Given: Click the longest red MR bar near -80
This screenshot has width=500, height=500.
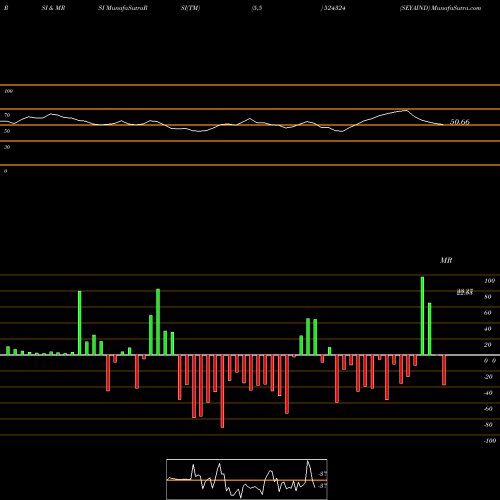Looking at the screenshot, I should click(x=222, y=391).
